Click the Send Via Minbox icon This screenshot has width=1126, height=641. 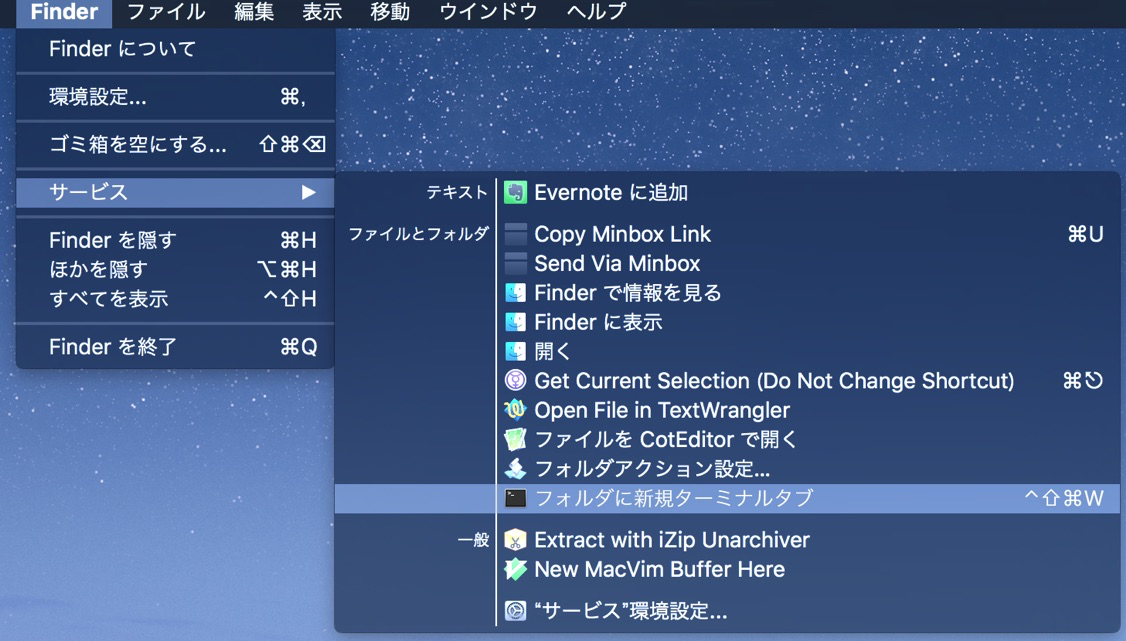[515, 263]
